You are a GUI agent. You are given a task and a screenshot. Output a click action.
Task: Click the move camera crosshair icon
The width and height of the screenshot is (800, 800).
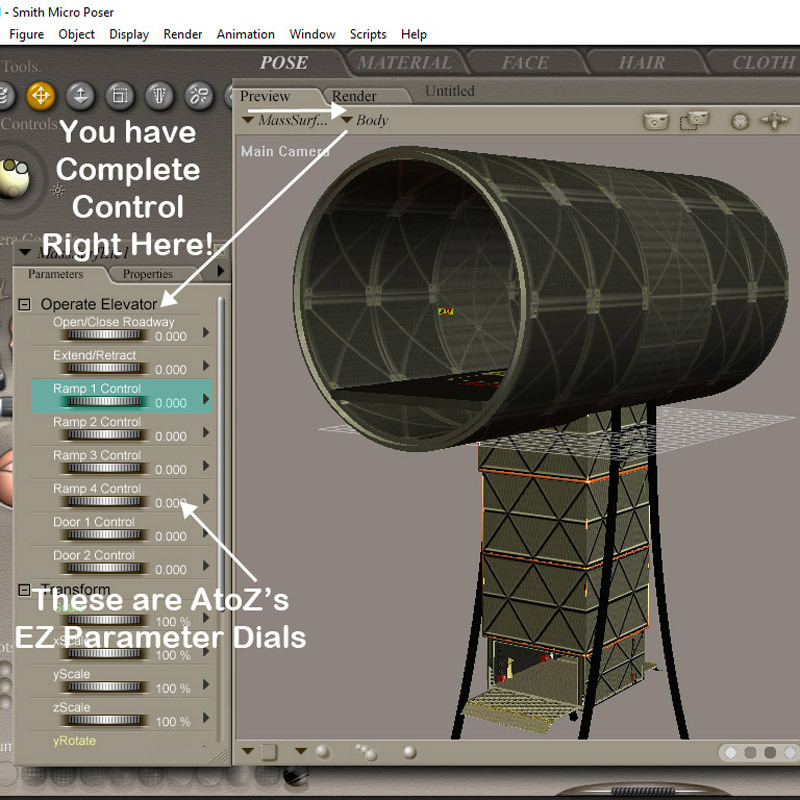(774, 121)
